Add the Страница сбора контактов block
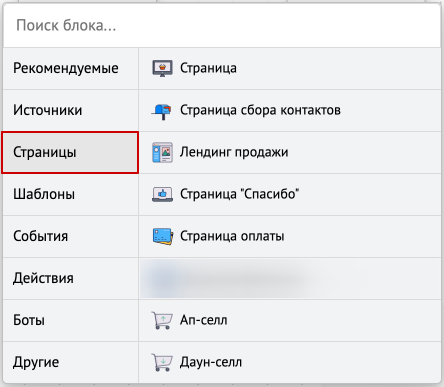This screenshot has height=387, width=444. click(290, 110)
